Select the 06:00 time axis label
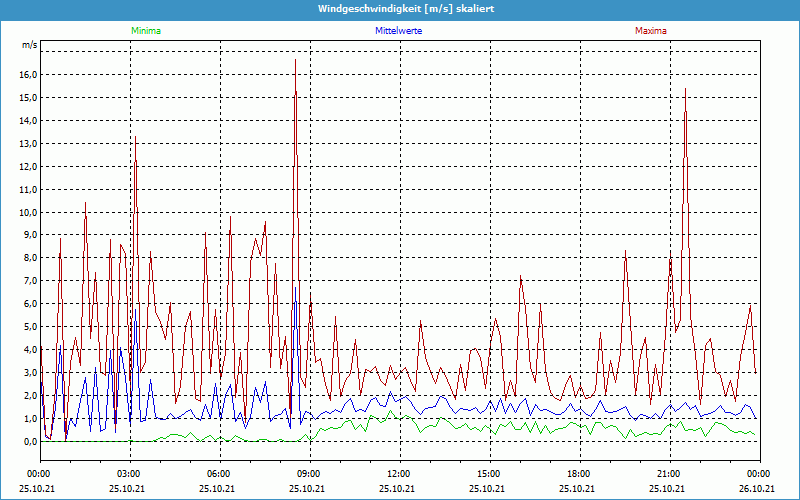Viewport: 800px width, 500px height. coord(219,474)
